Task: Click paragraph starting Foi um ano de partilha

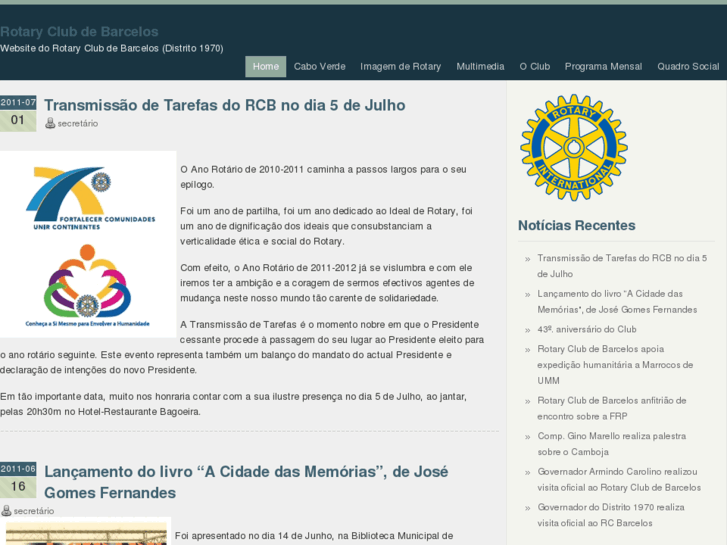Action: [x=326, y=226]
